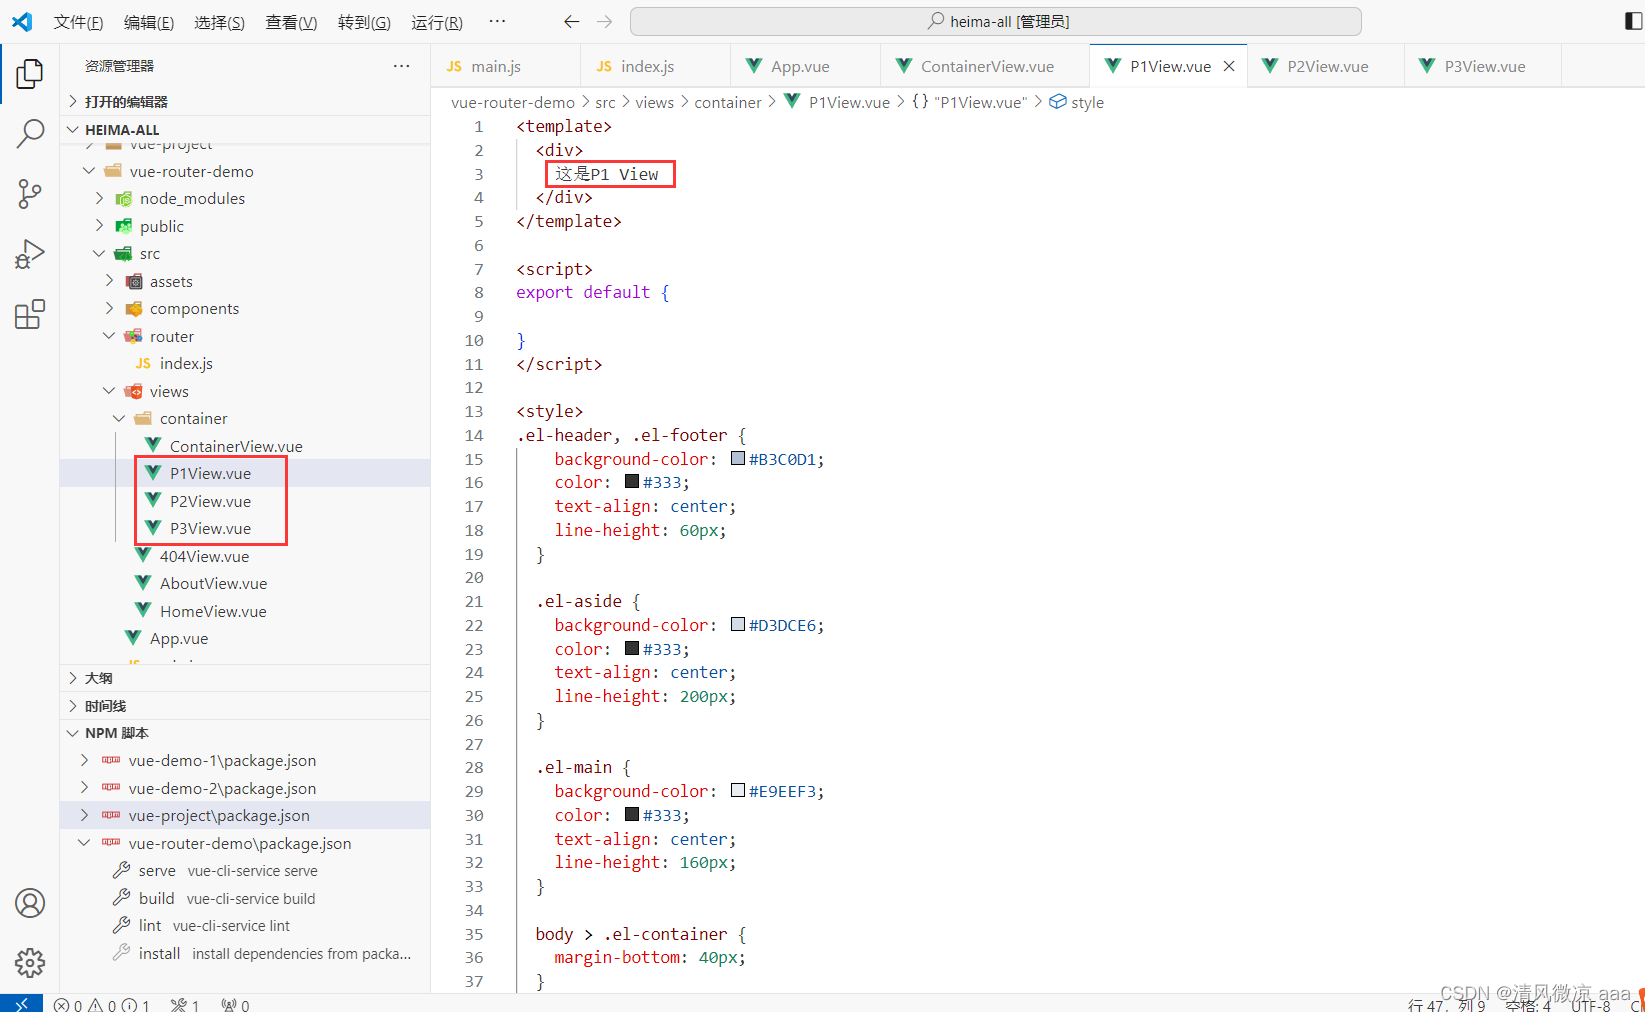Toggle the primary sidebar layout icon
Viewport: 1645px width, 1012px height.
pyautogui.click(x=1634, y=21)
